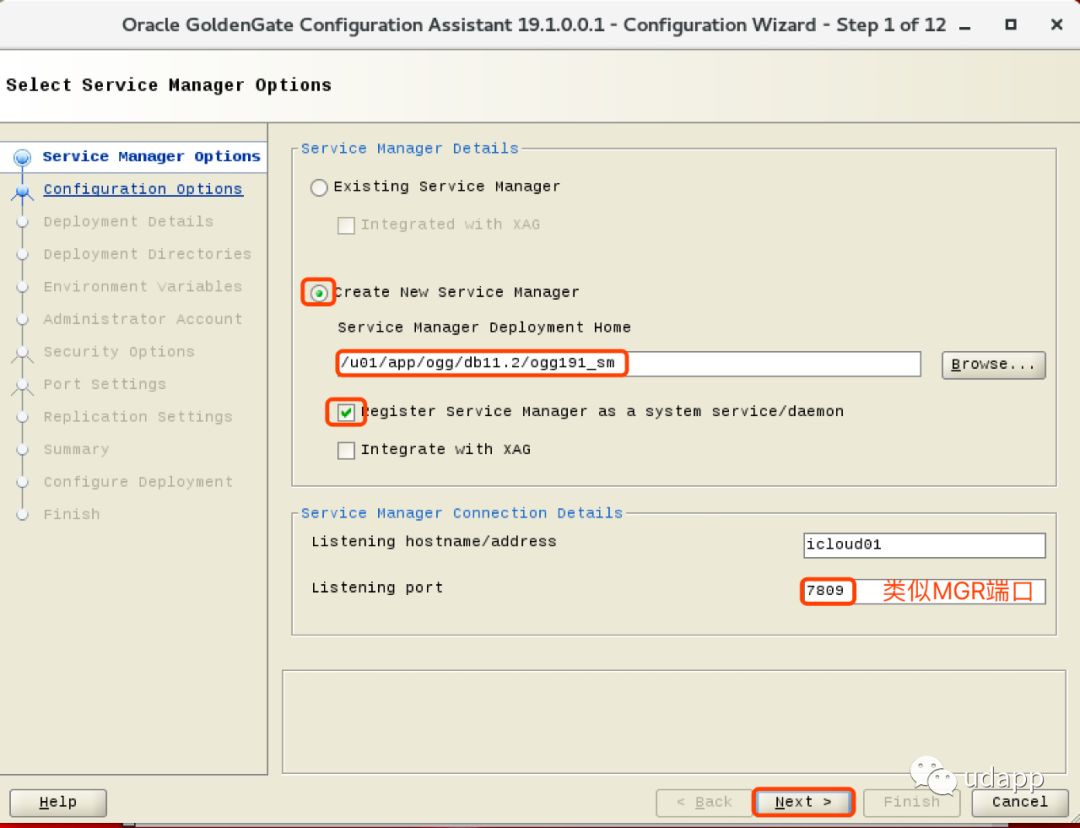Maximize the Configuration Wizard window
Viewport: 1080px width, 828px height.
(1012, 25)
